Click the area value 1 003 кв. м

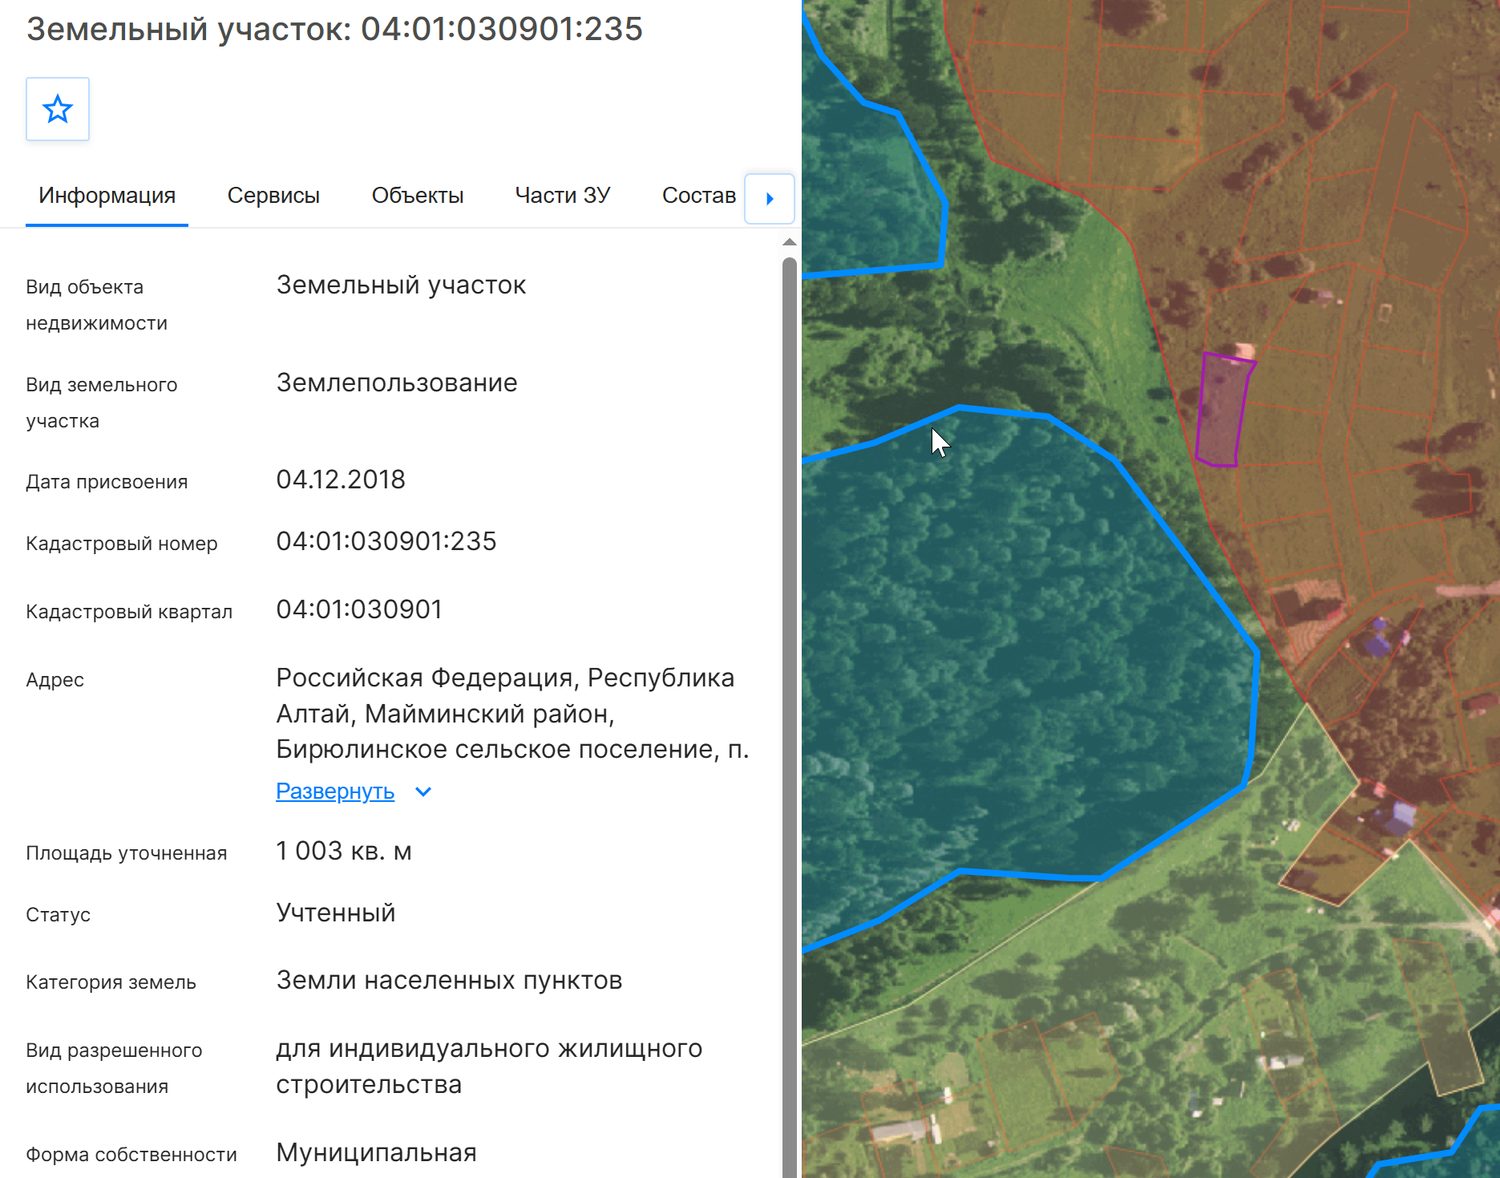(344, 851)
